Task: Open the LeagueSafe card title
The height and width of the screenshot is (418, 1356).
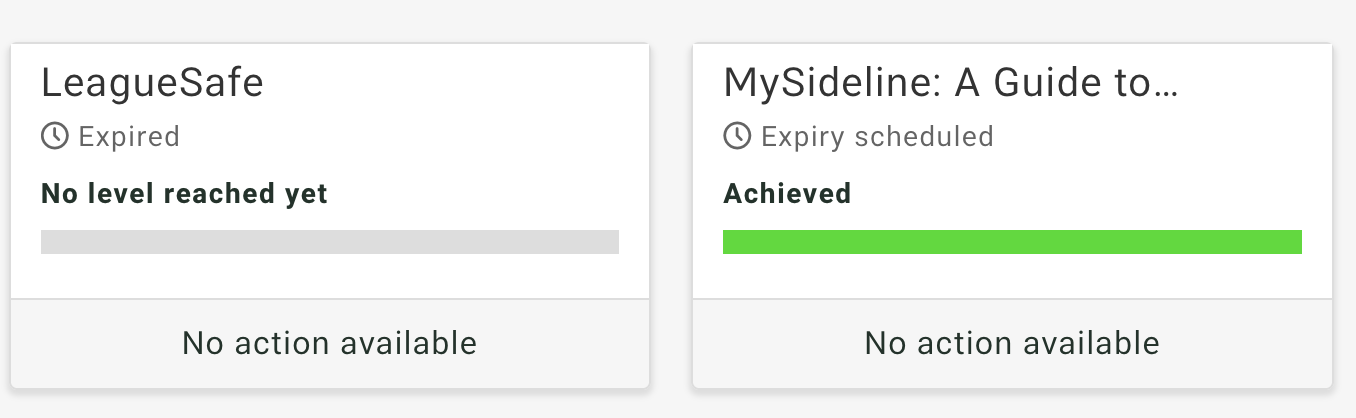Action: (152, 83)
